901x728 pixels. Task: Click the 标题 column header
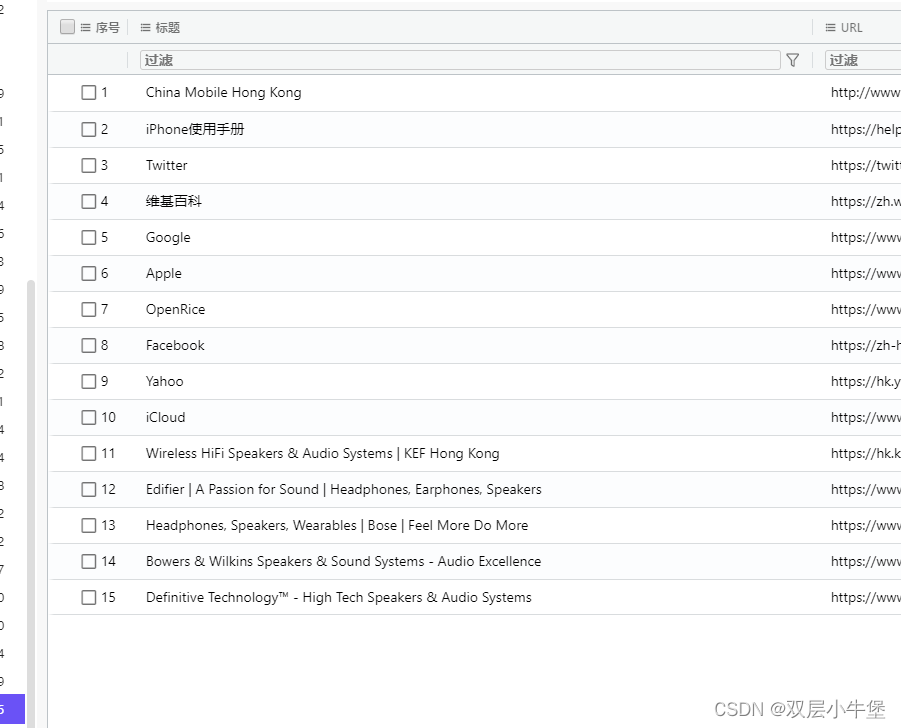click(168, 28)
